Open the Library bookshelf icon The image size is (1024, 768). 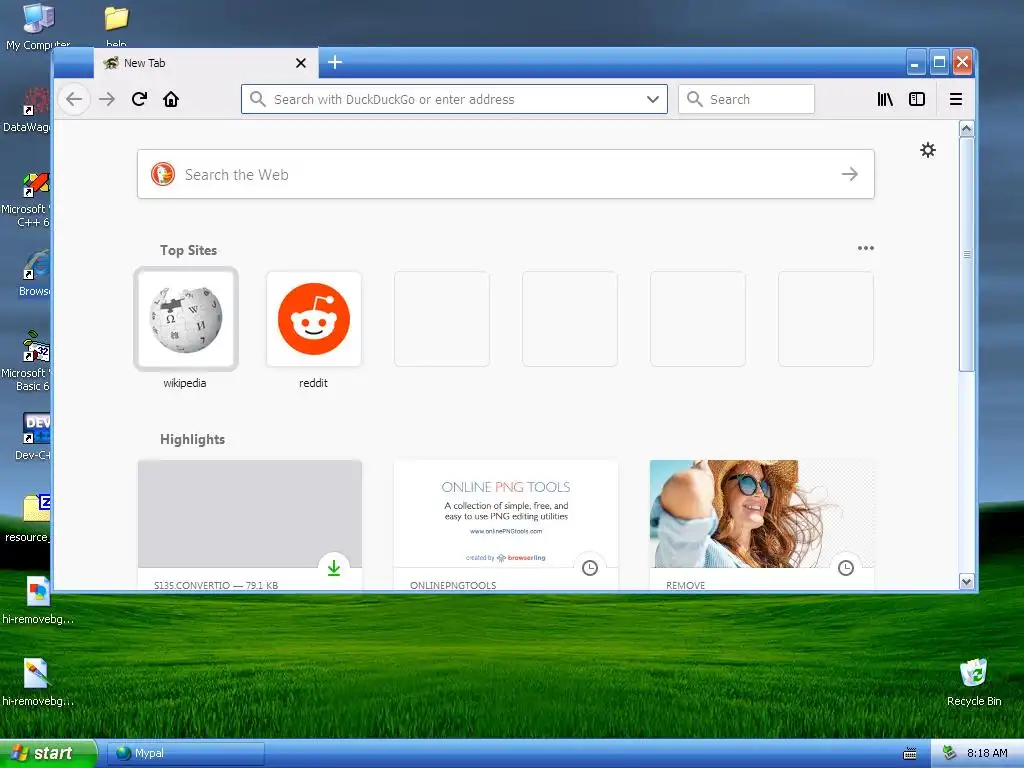(885, 99)
